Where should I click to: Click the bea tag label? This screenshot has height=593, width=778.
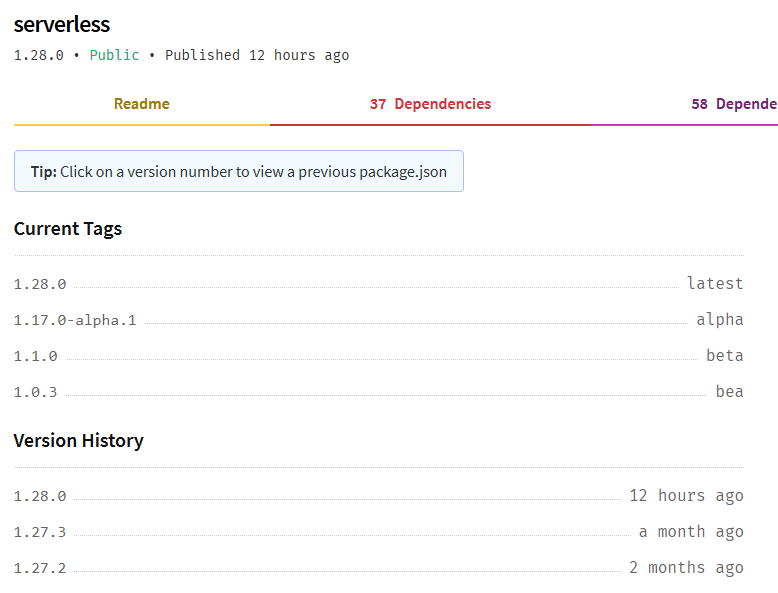coord(729,392)
